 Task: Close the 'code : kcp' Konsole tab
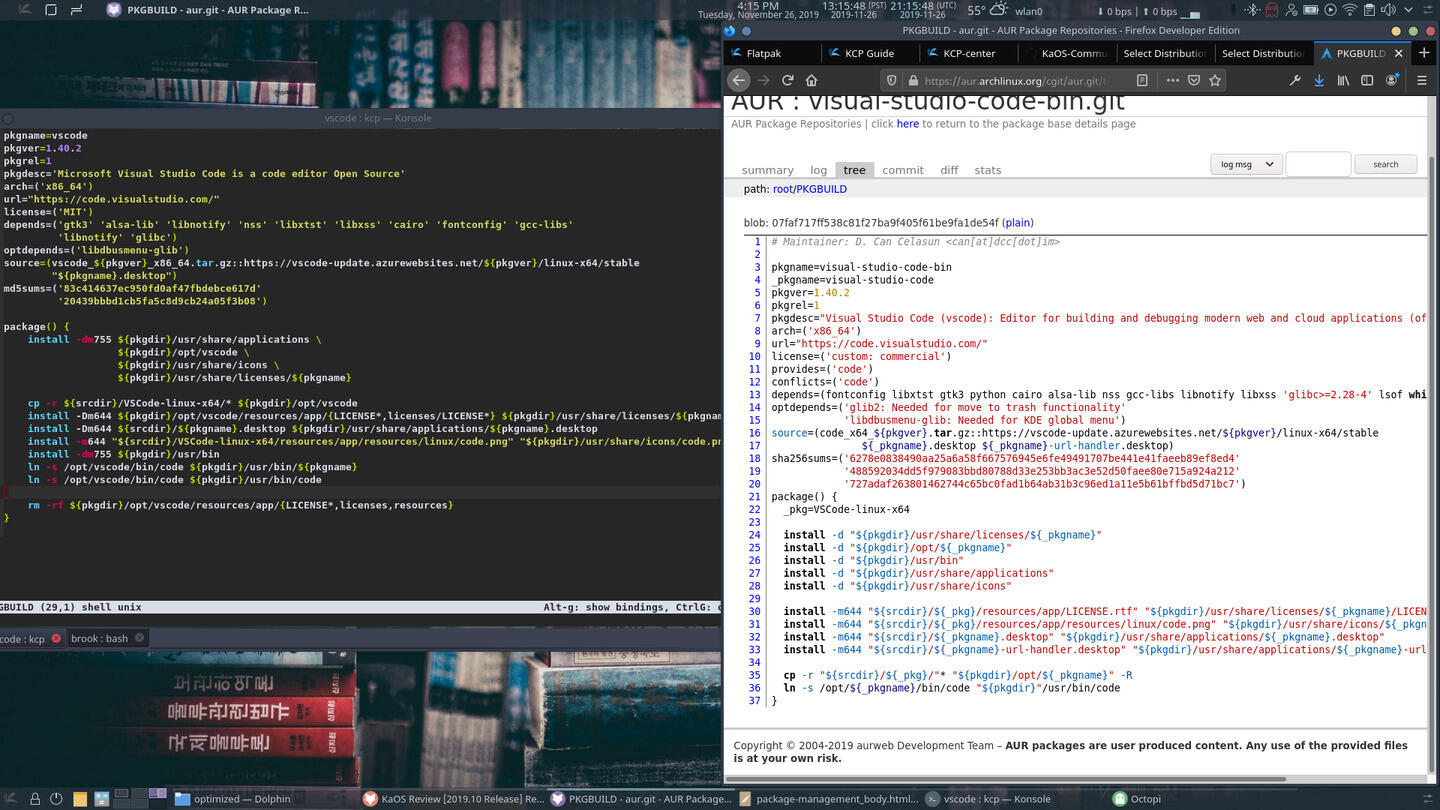coord(56,638)
